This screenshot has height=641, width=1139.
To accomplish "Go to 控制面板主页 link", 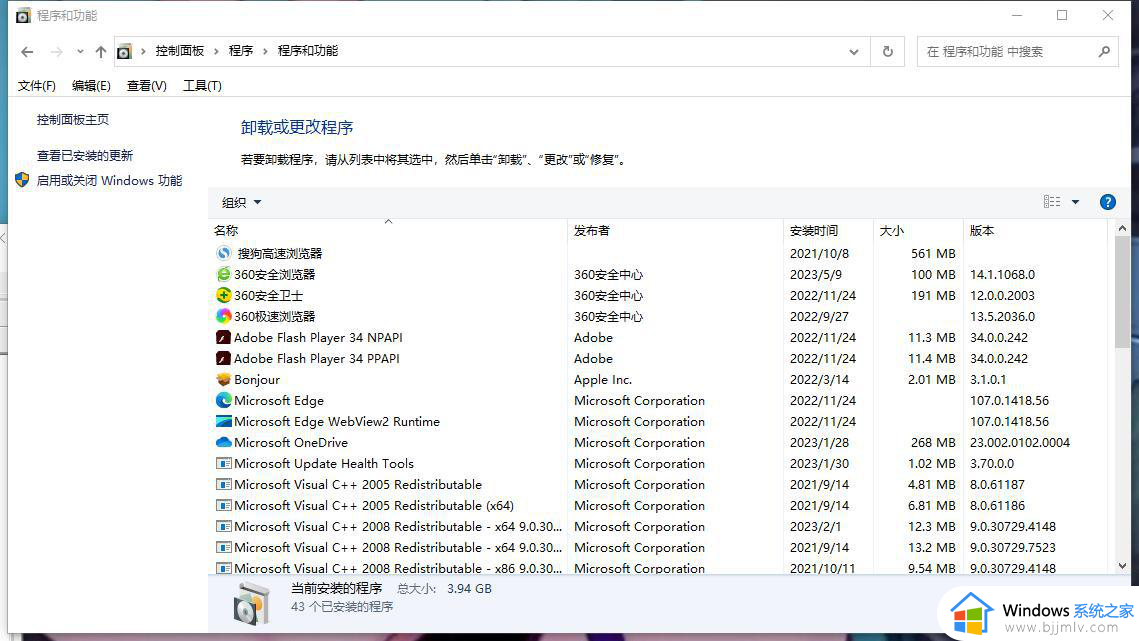I will [x=73, y=119].
